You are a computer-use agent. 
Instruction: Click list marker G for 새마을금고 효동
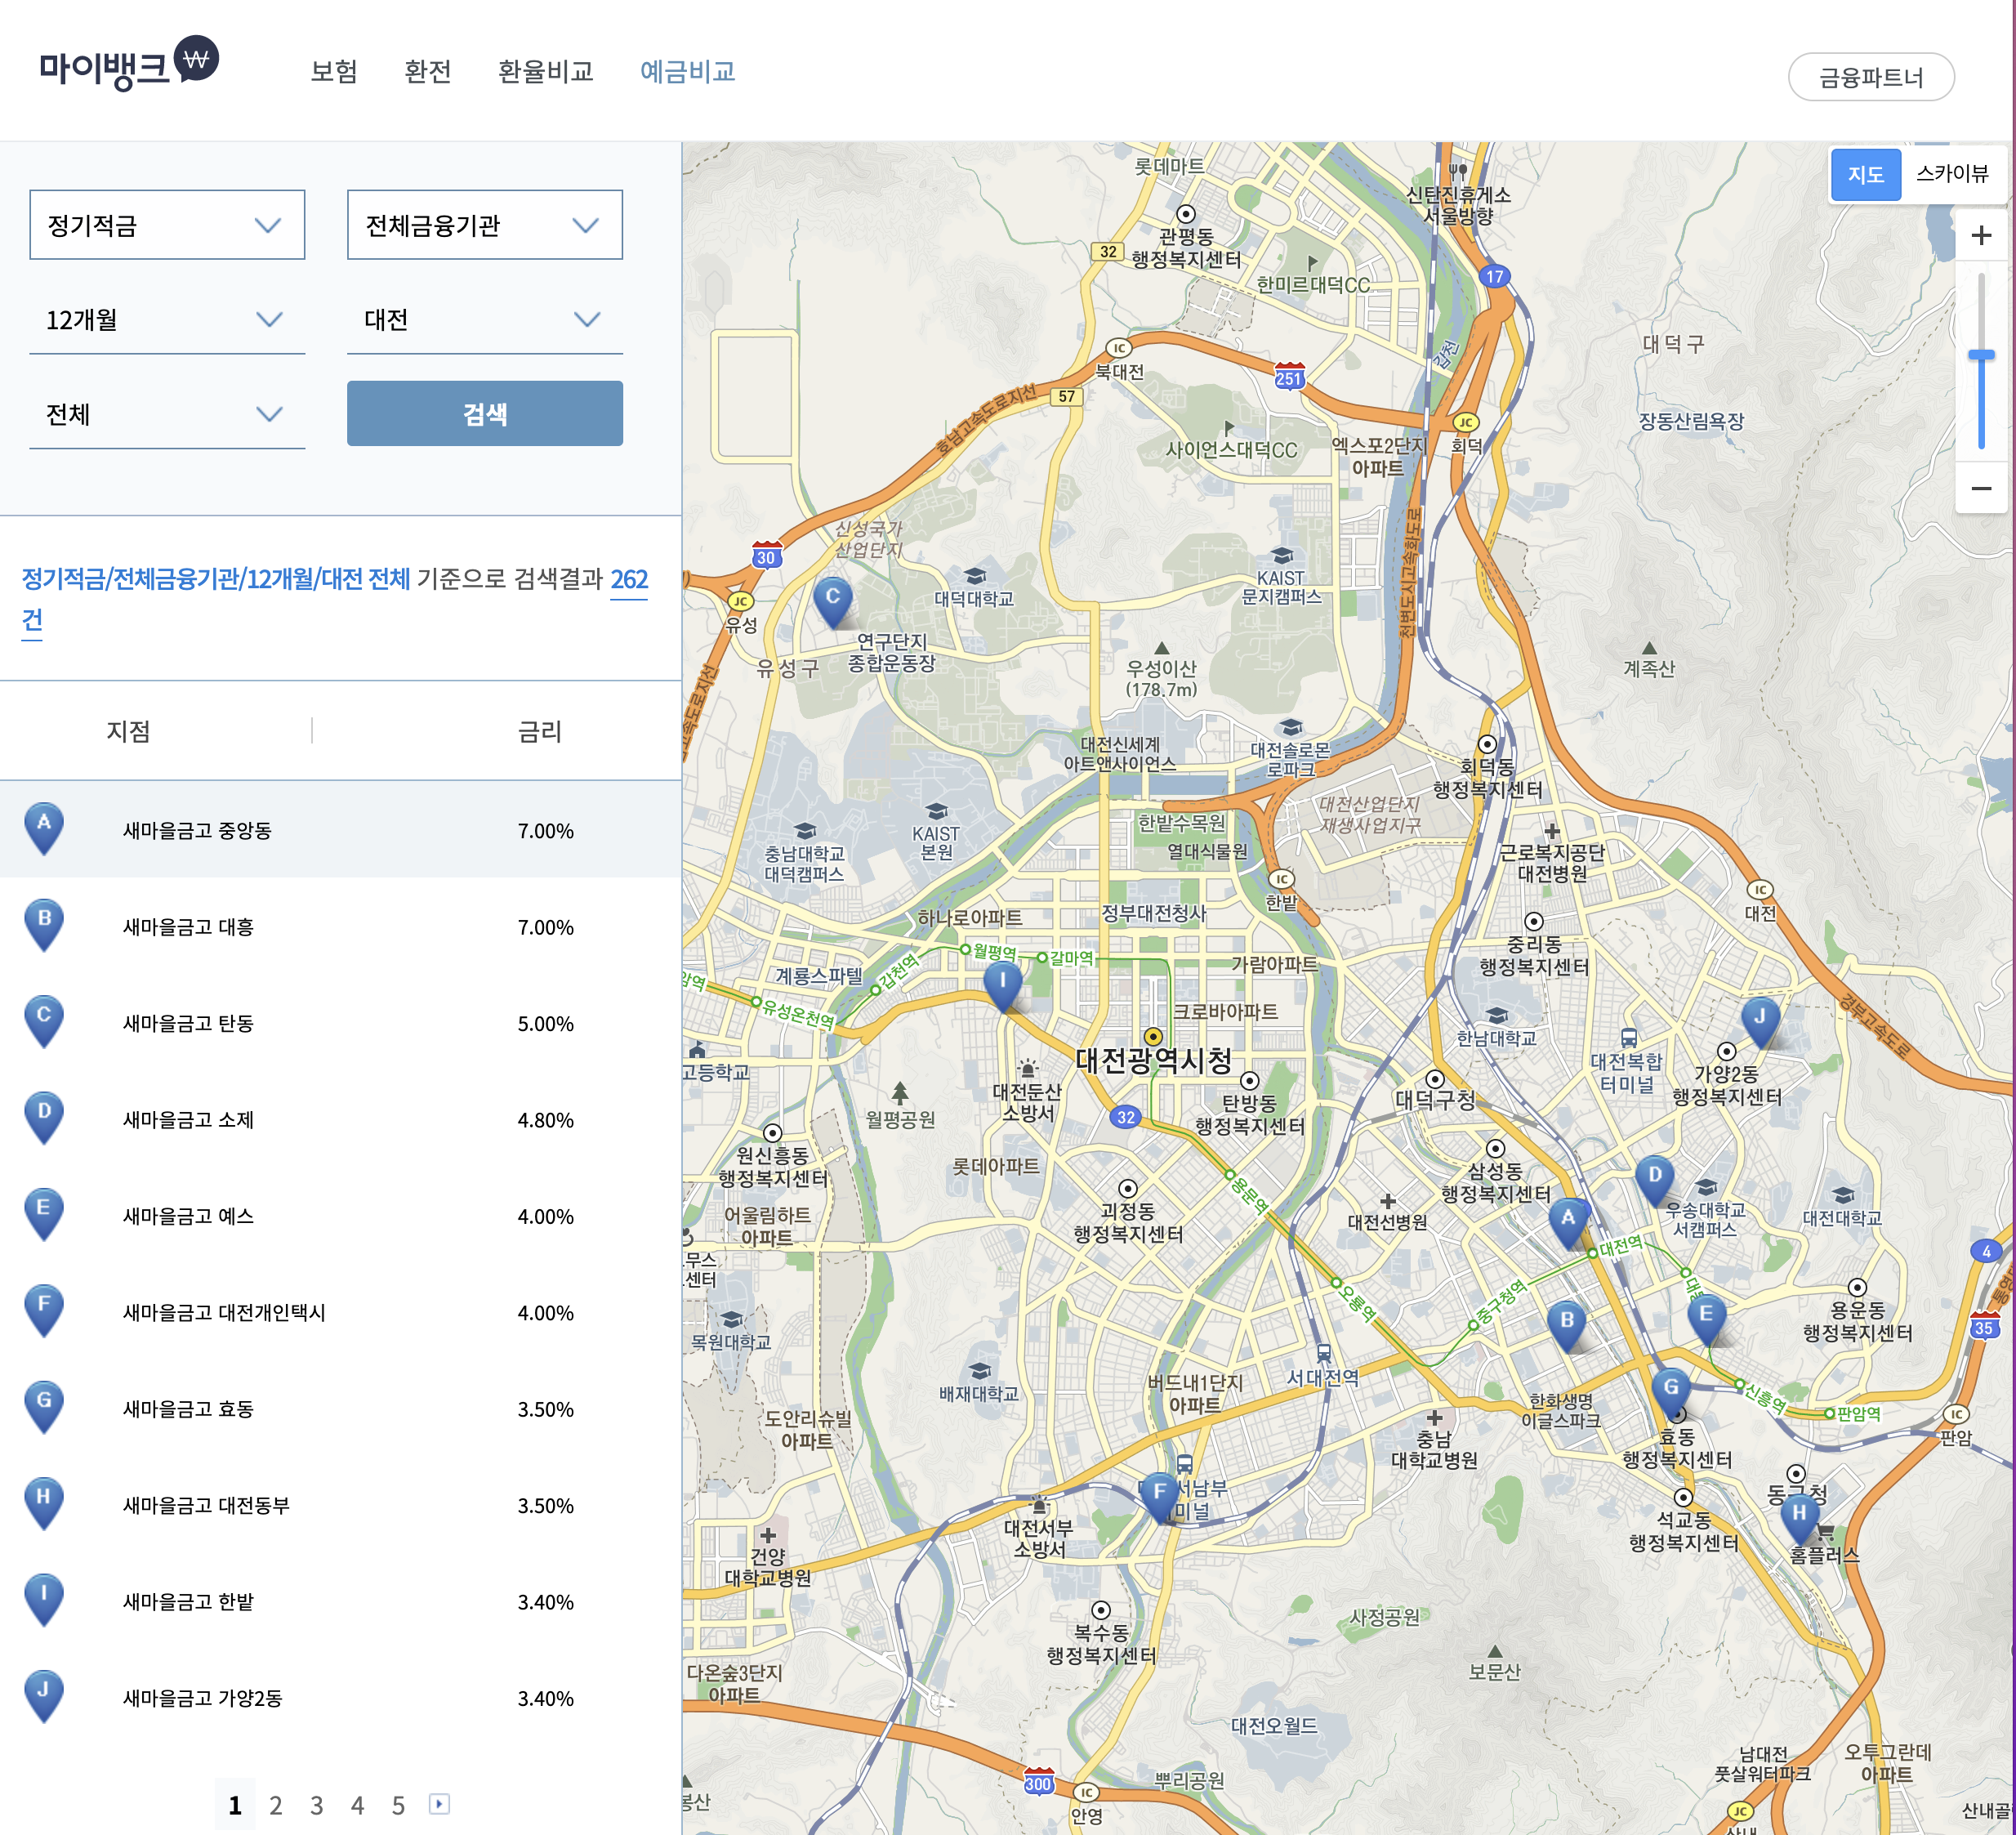[x=44, y=1407]
